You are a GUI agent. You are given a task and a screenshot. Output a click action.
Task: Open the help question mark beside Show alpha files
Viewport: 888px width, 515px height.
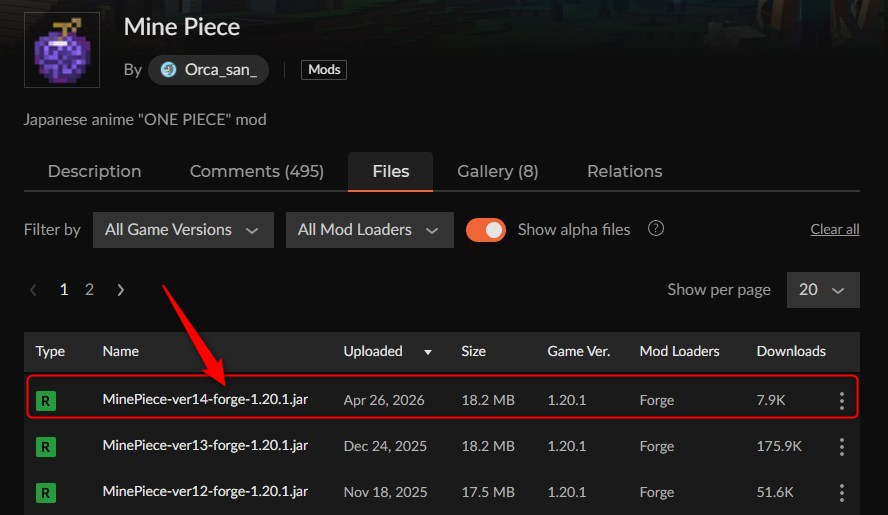click(x=656, y=229)
